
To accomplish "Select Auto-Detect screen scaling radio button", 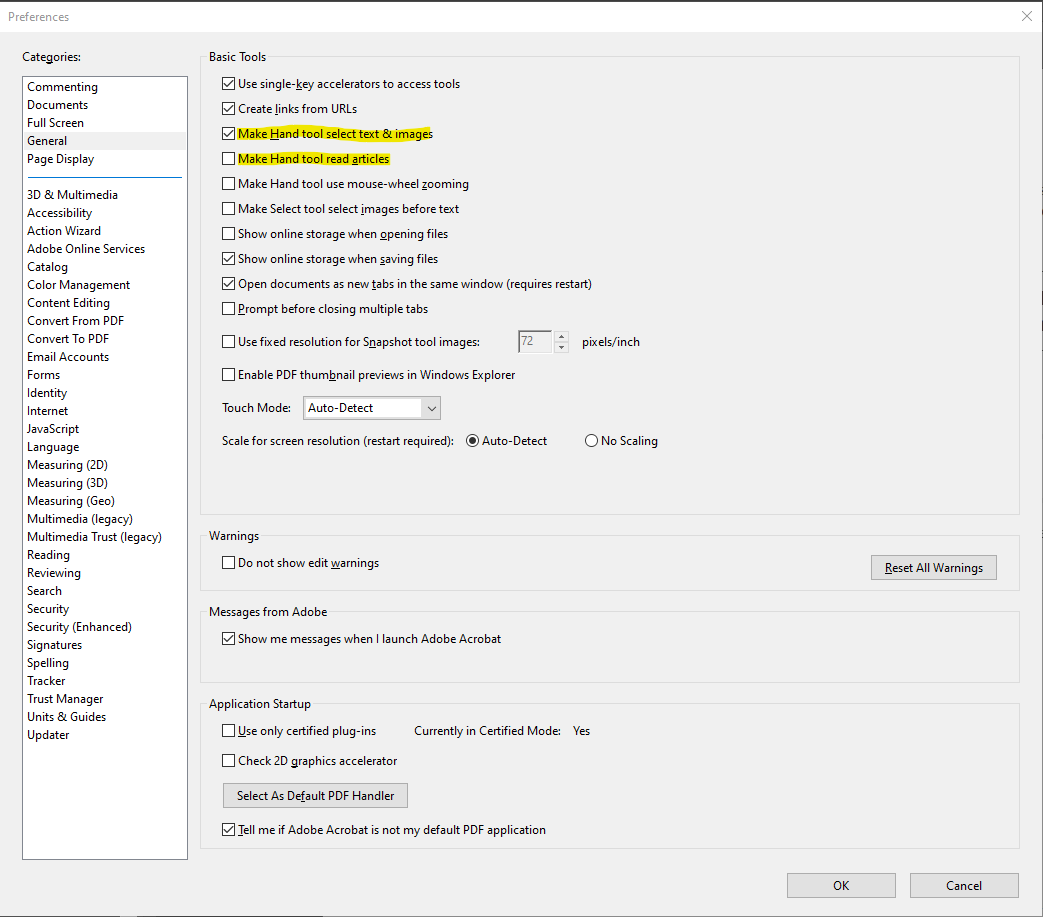I will pyautogui.click(x=472, y=441).
